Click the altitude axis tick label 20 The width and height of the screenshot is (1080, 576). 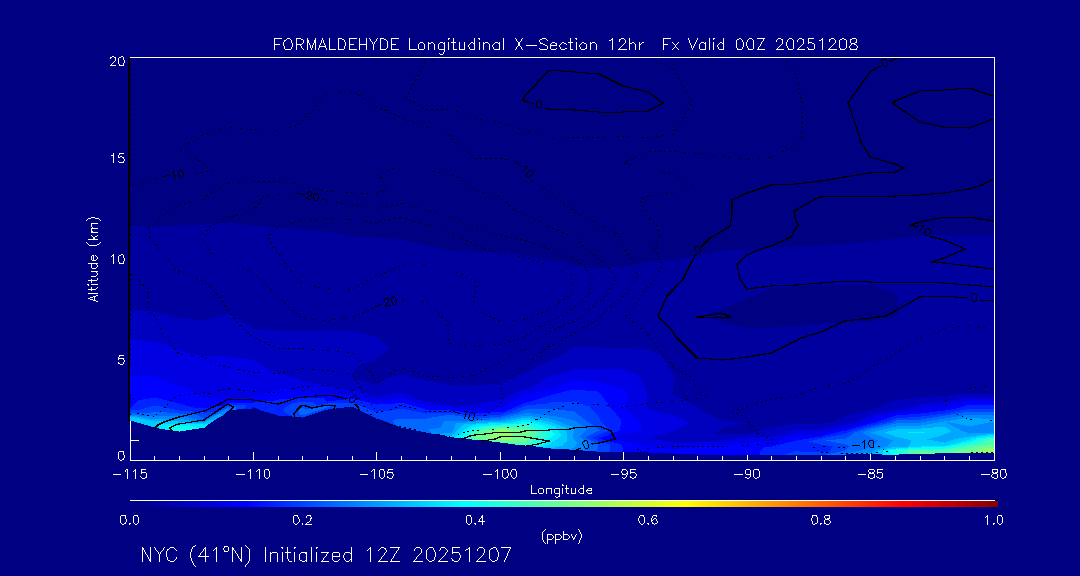click(117, 61)
